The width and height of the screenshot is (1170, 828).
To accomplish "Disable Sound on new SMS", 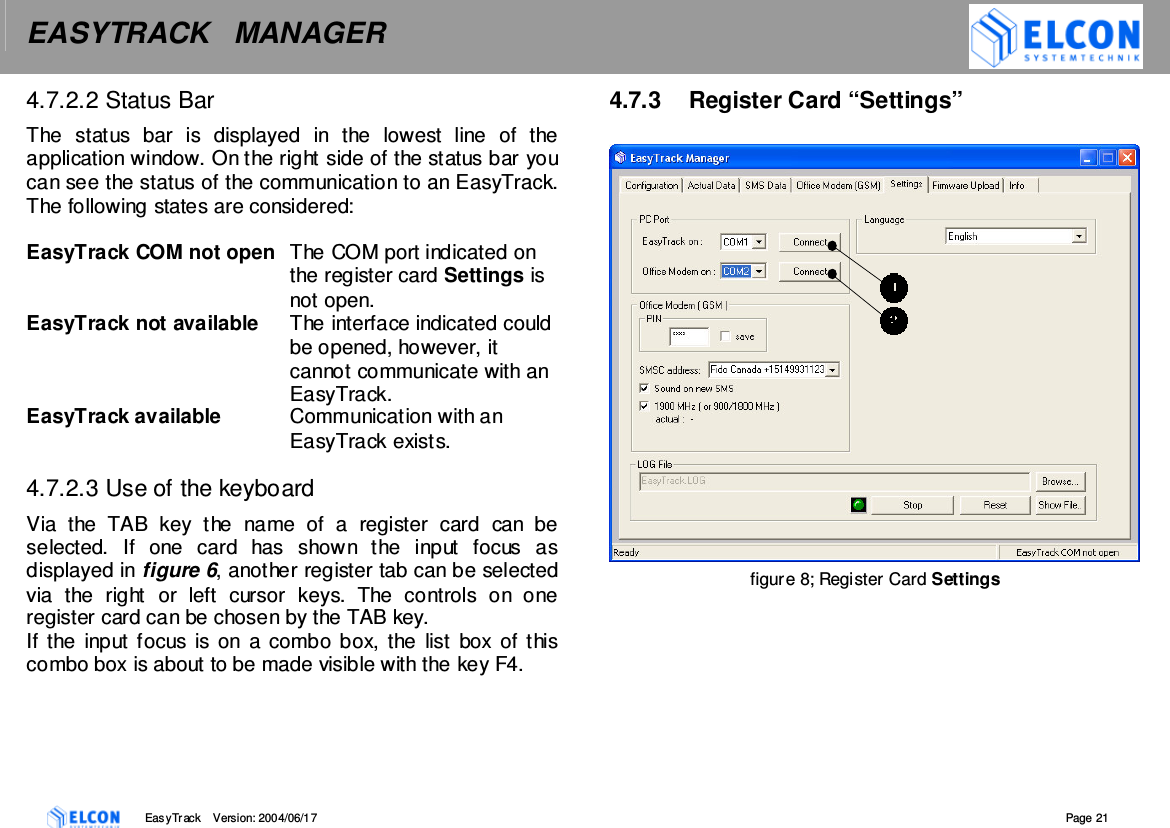I will (644, 388).
